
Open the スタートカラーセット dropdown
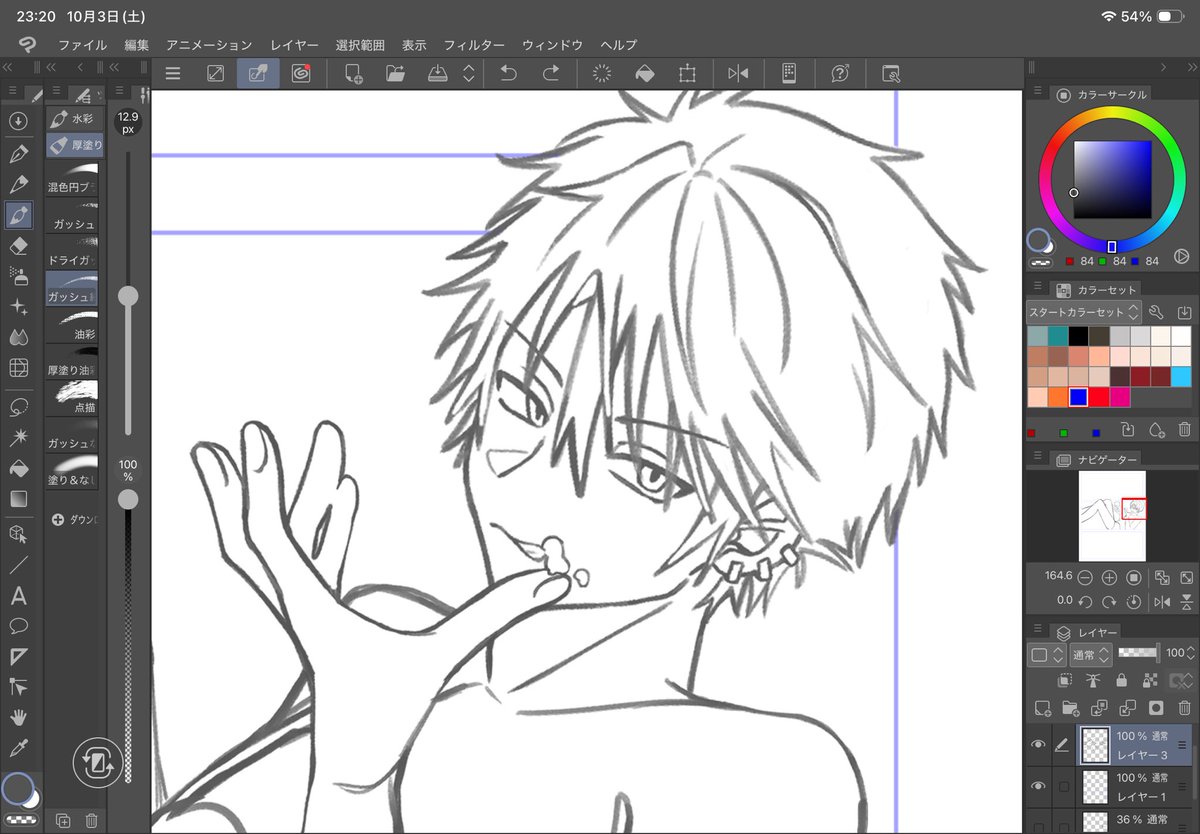(x=1084, y=312)
